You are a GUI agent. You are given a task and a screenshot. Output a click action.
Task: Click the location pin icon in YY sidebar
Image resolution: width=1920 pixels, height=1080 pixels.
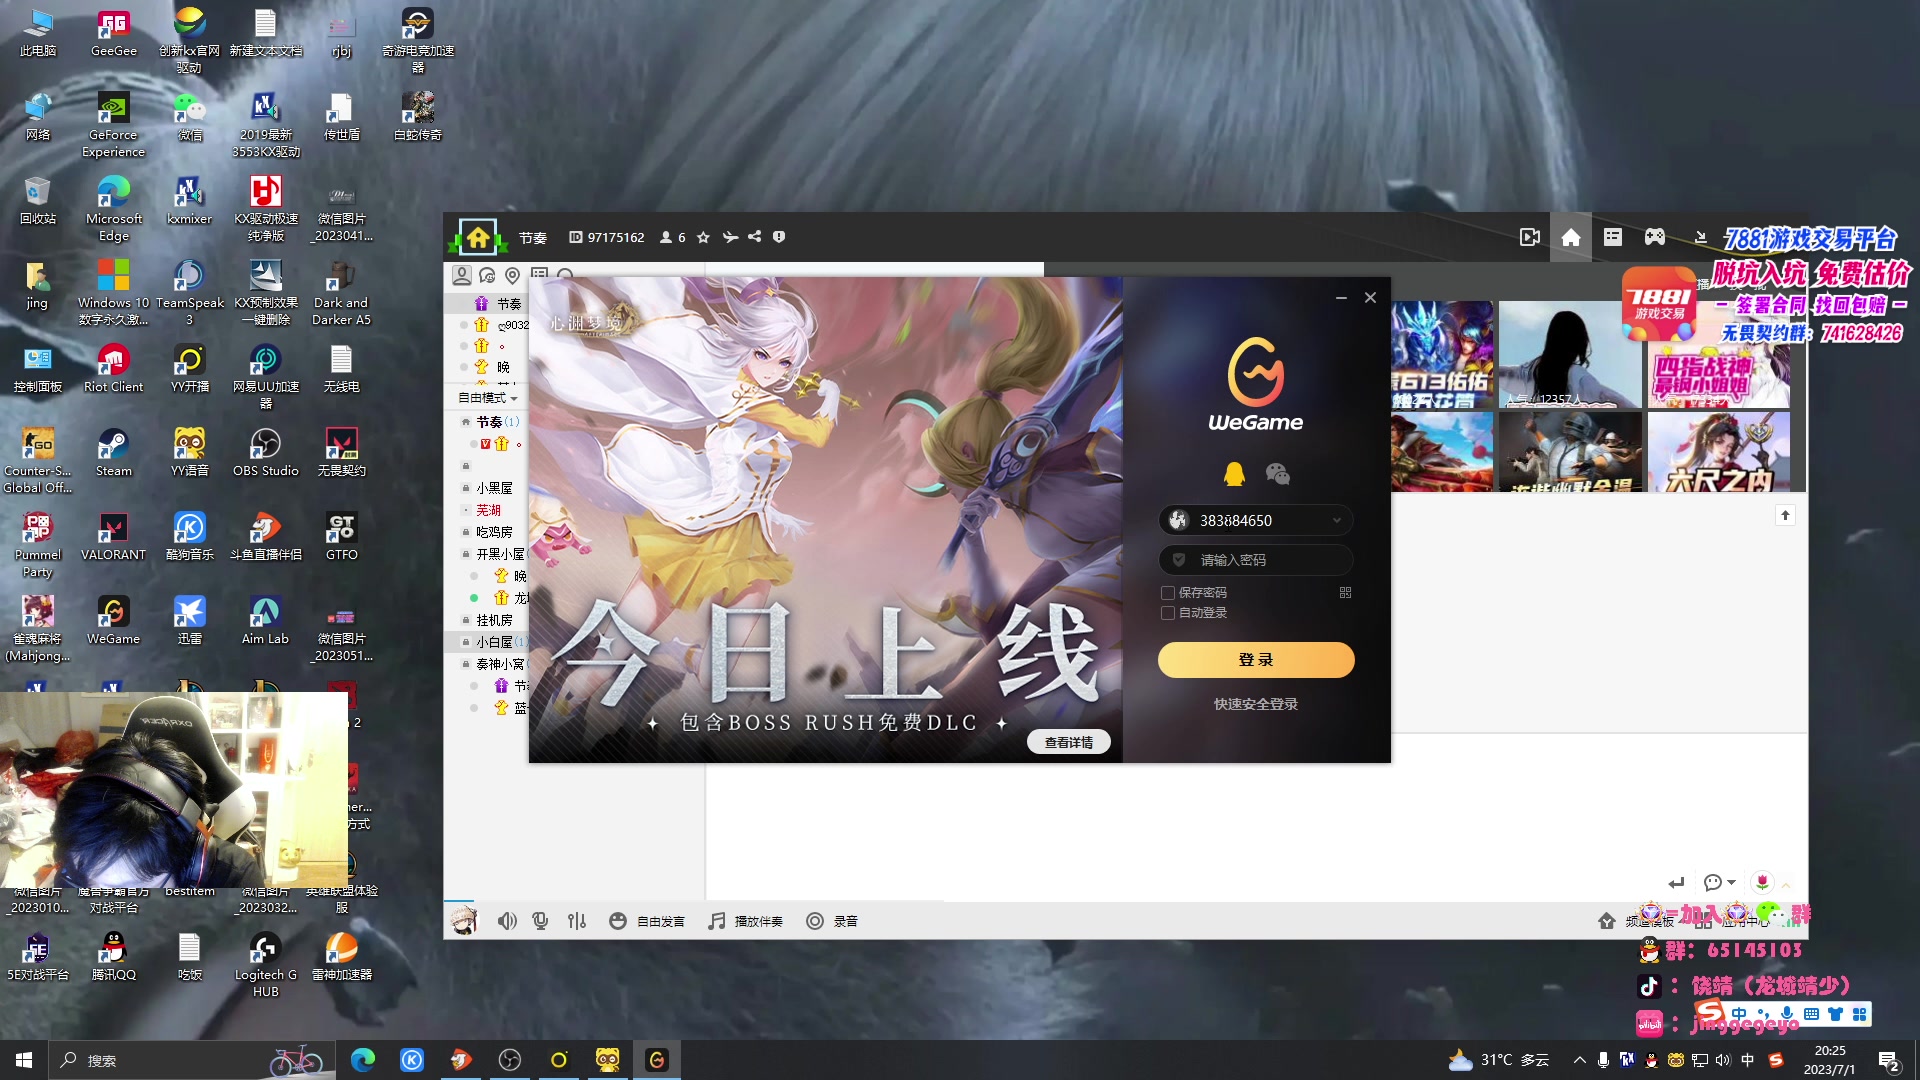pyautogui.click(x=513, y=275)
